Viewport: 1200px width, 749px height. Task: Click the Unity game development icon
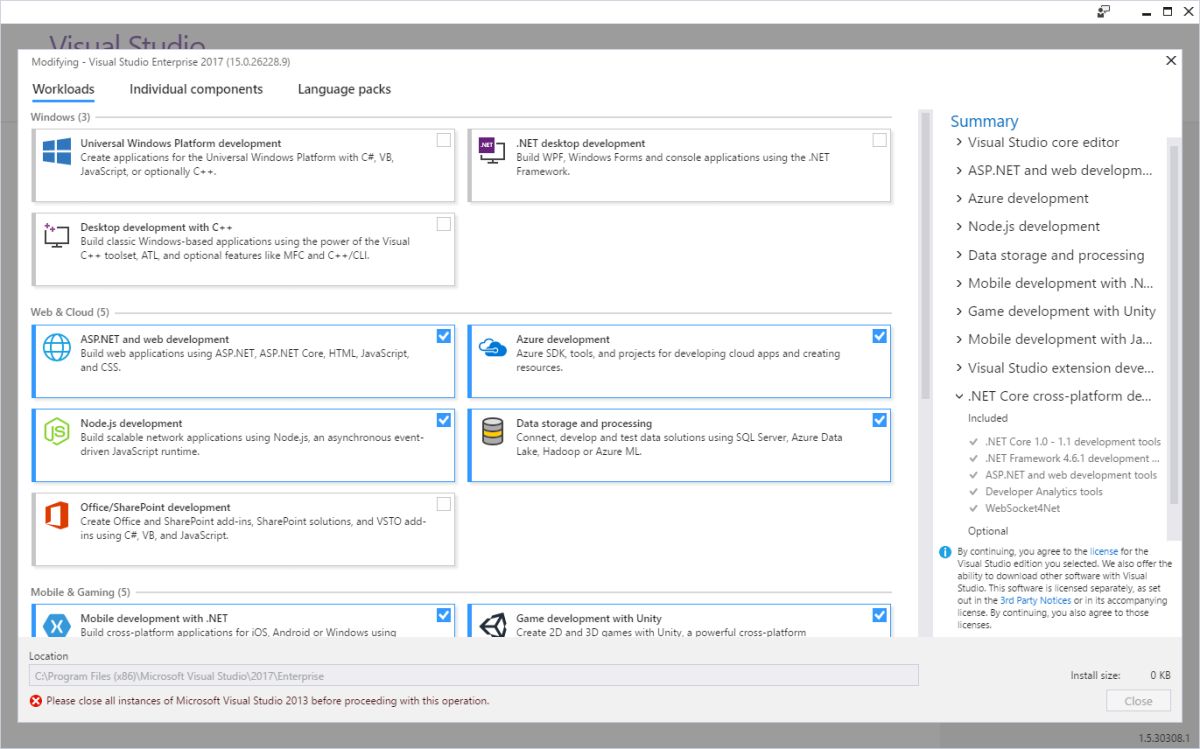click(492, 626)
